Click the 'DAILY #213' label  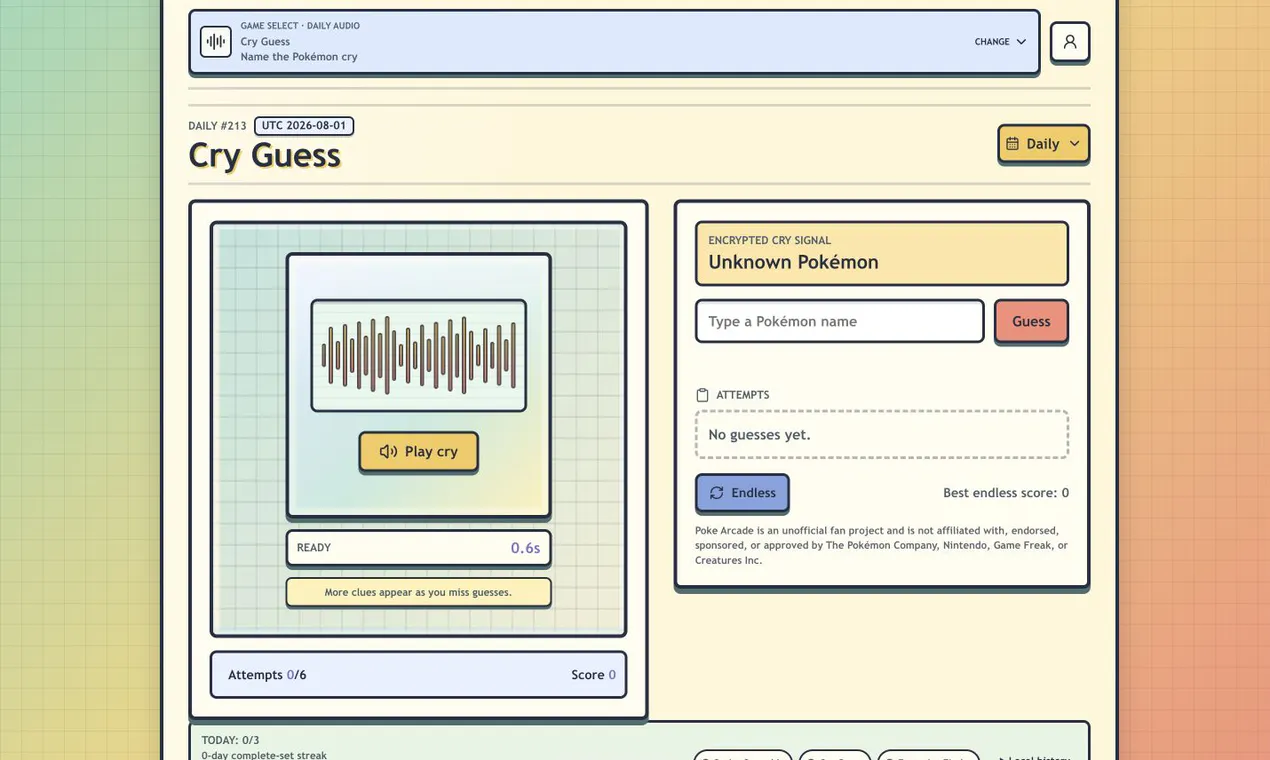pyautogui.click(x=217, y=126)
